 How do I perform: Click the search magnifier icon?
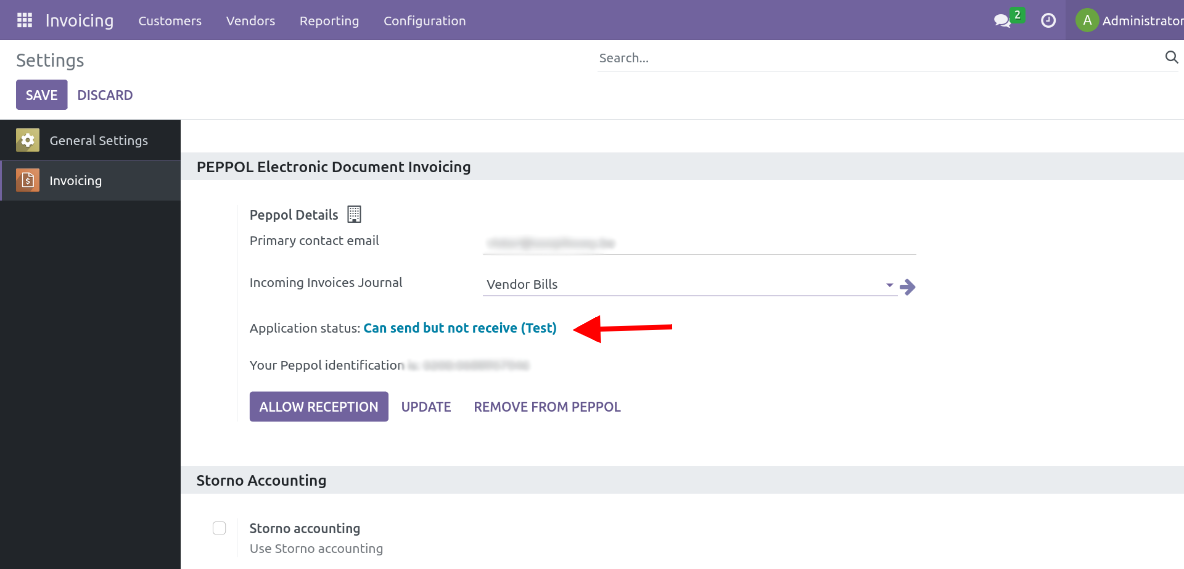(1171, 58)
